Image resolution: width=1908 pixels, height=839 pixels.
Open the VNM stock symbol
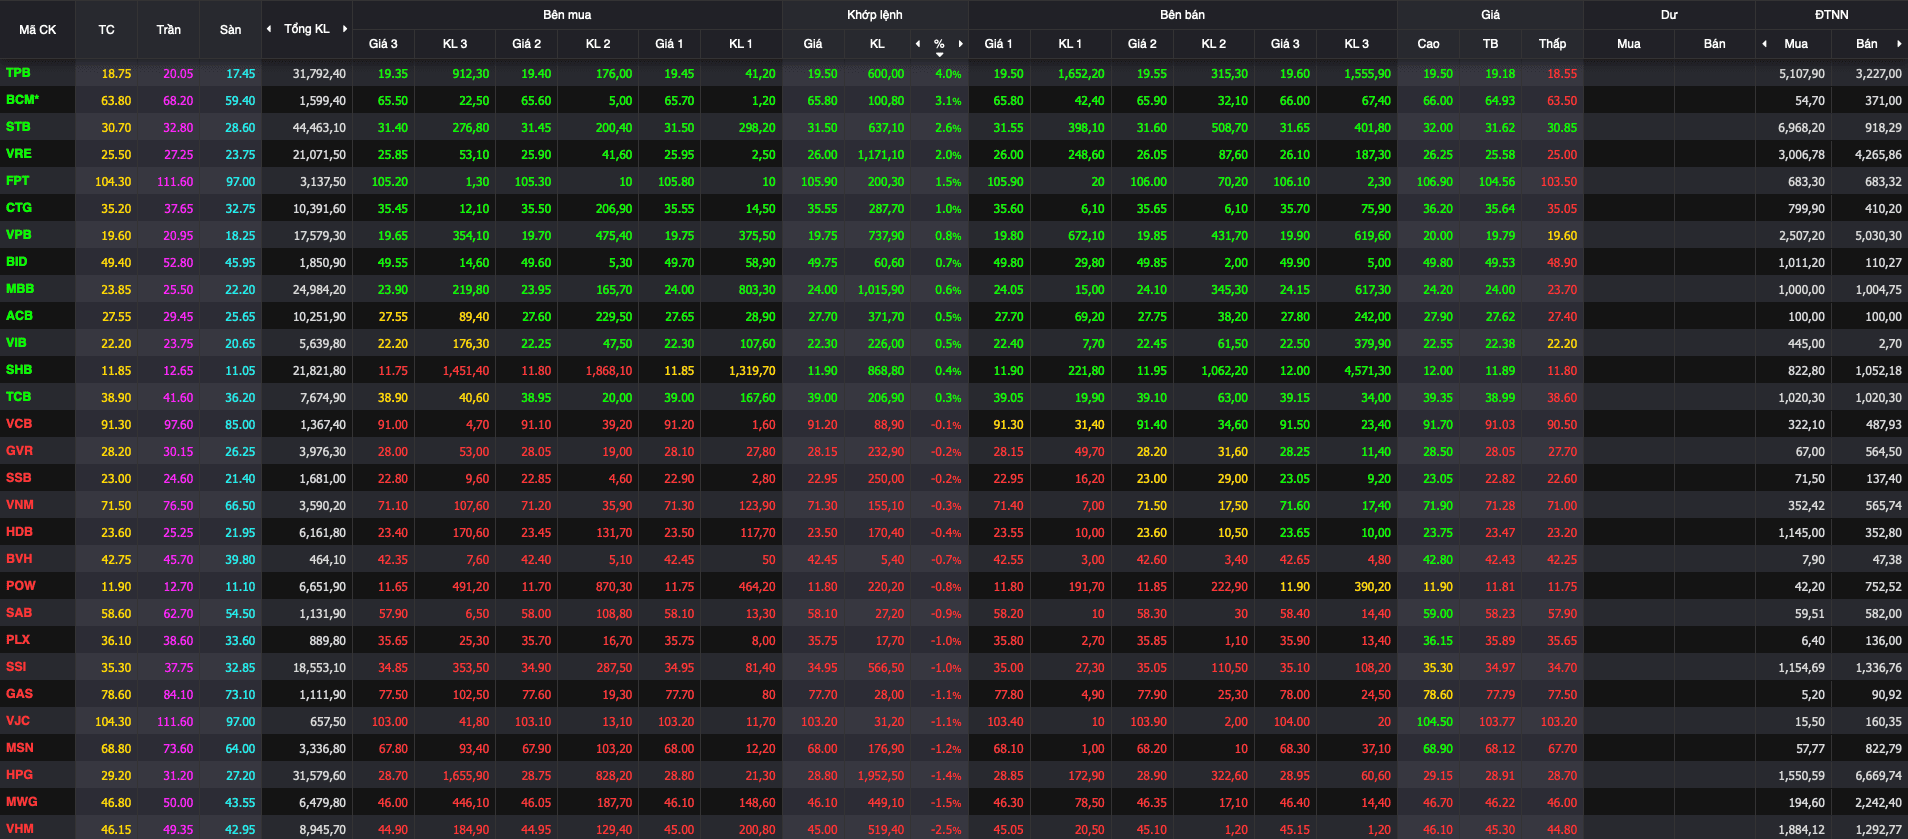click(20, 505)
